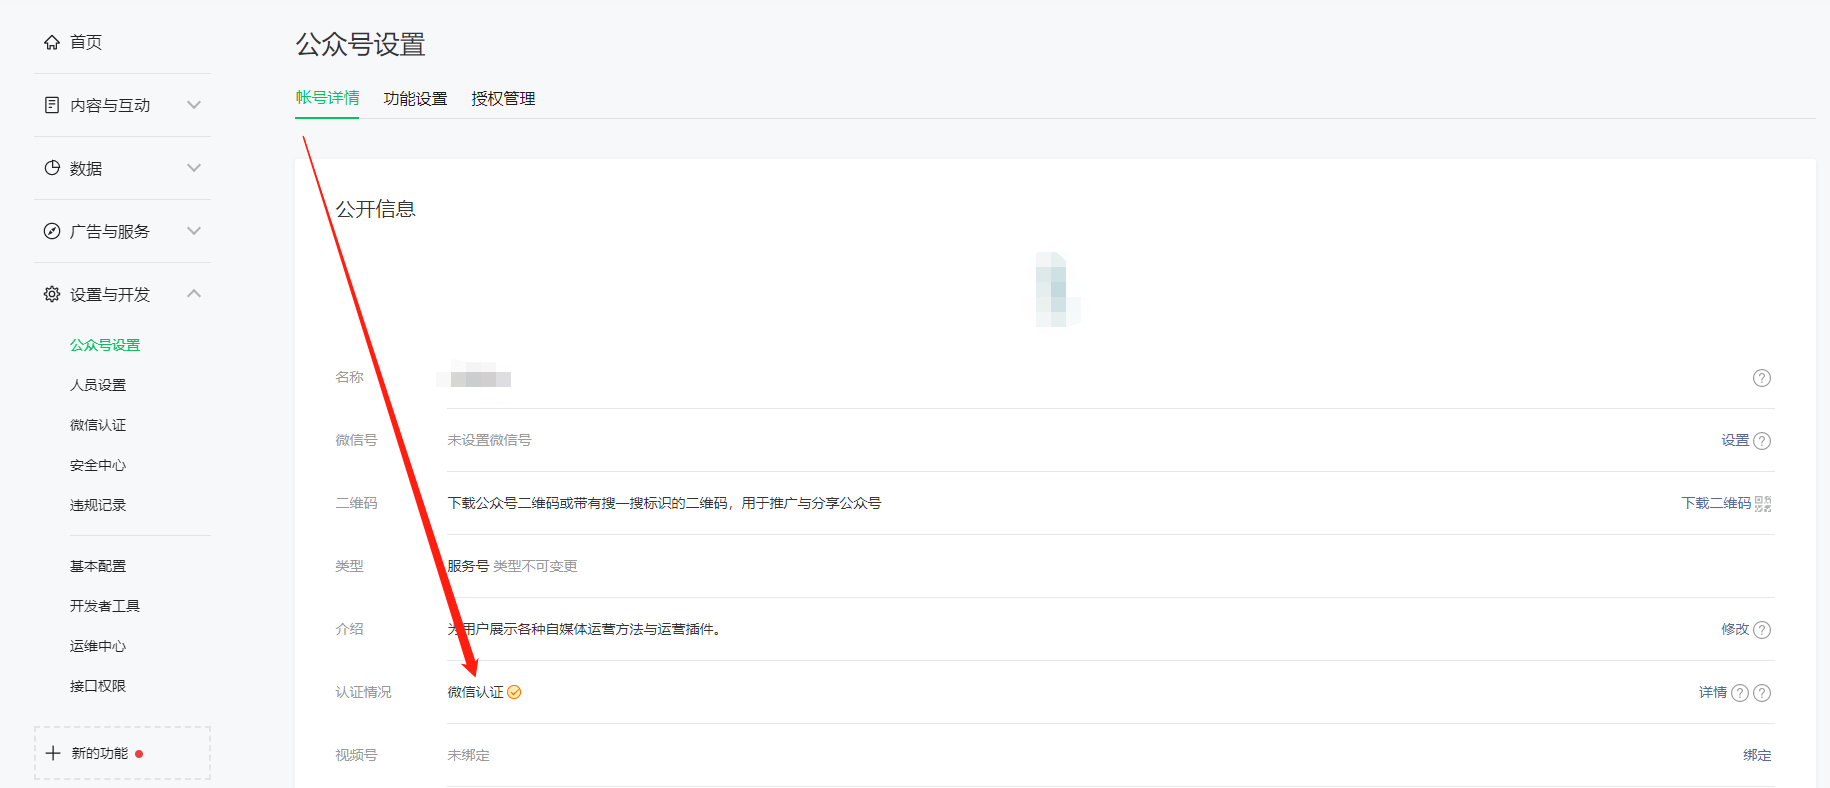The image size is (1830, 788).
Task: Click the 新的功能 button
Action: point(122,753)
